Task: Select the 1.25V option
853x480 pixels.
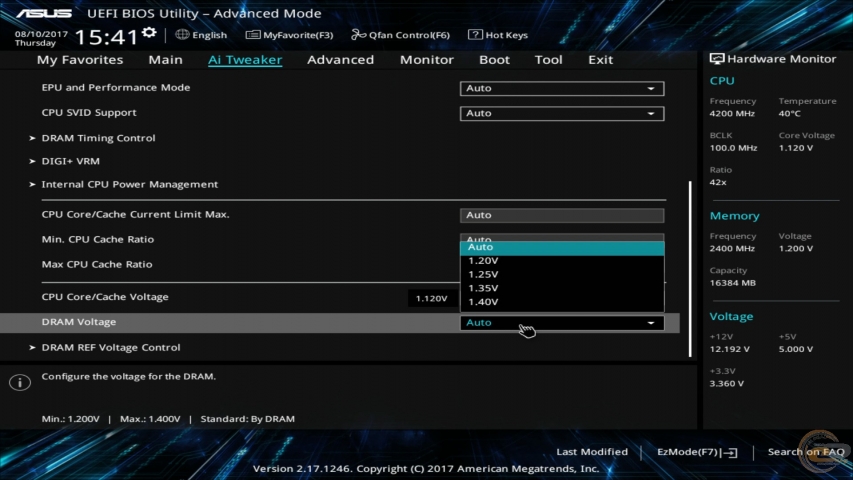Action: point(562,275)
